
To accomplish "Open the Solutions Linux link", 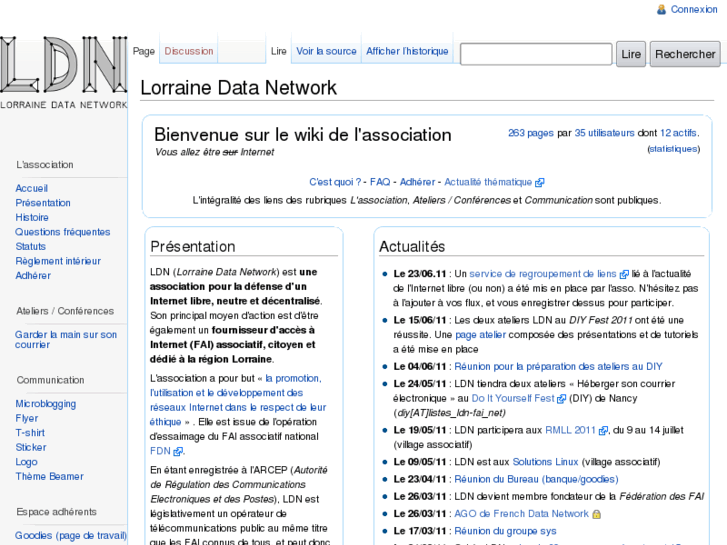I will click(x=545, y=462).
